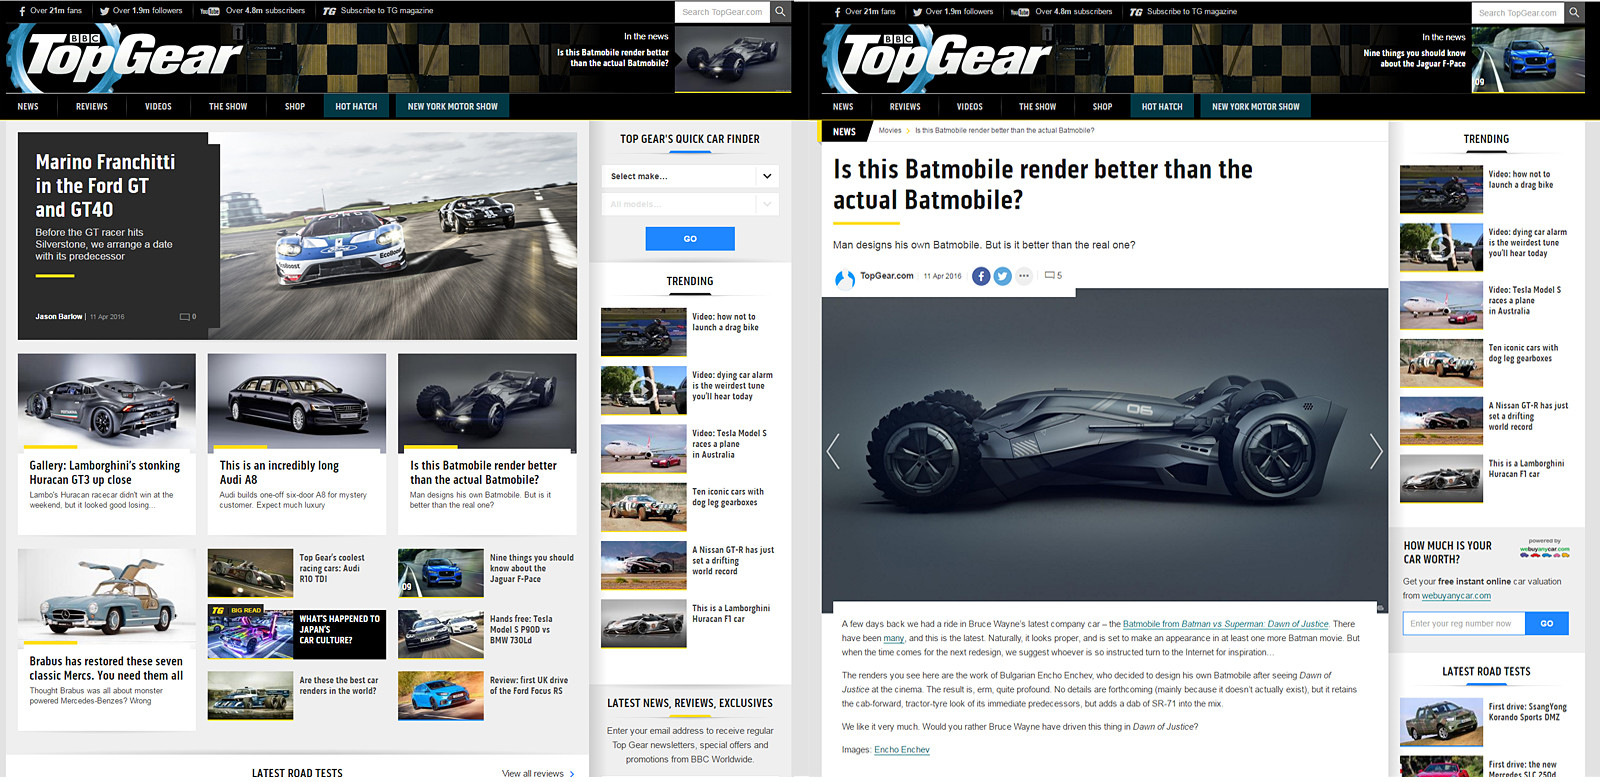Click 'Enter your reg number' input field
Viewport: 1600px width, 782px height.
click(x=1464, y=623)
